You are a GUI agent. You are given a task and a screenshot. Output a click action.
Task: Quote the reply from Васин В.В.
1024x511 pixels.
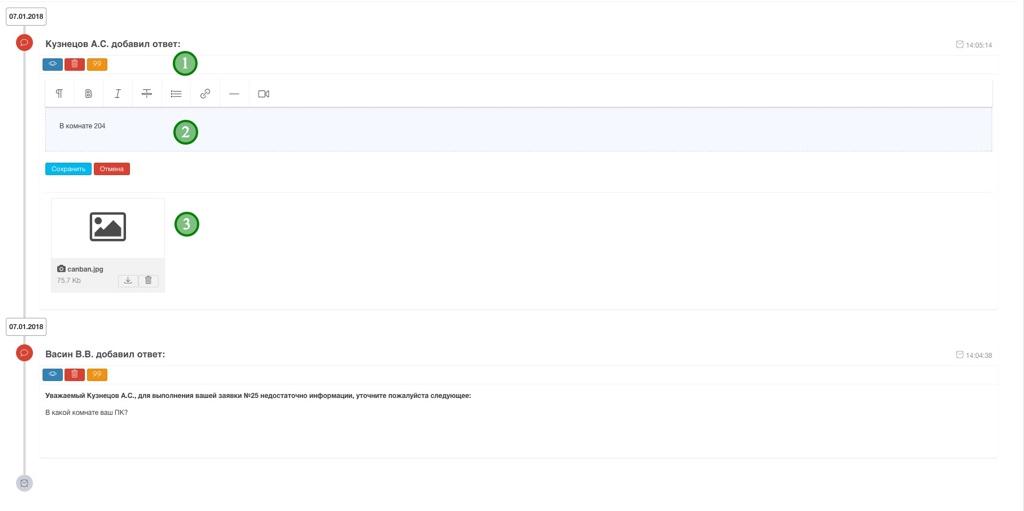click(97, 375)
